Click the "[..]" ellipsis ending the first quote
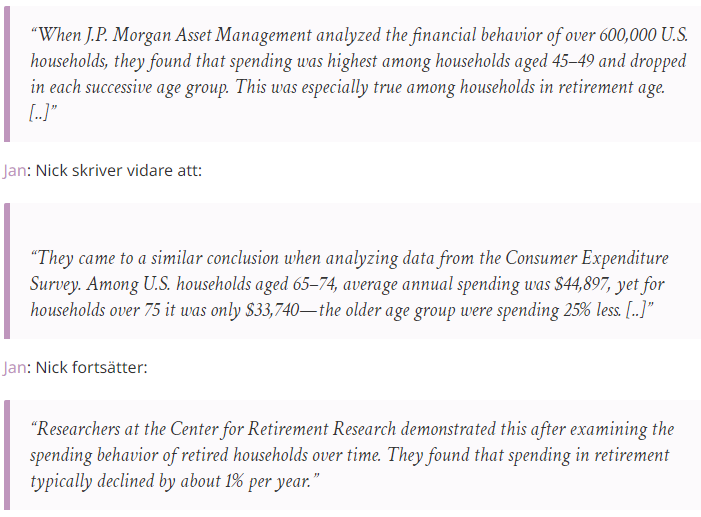The width and height of the screenshot is (701, 517). click(41, 110)
